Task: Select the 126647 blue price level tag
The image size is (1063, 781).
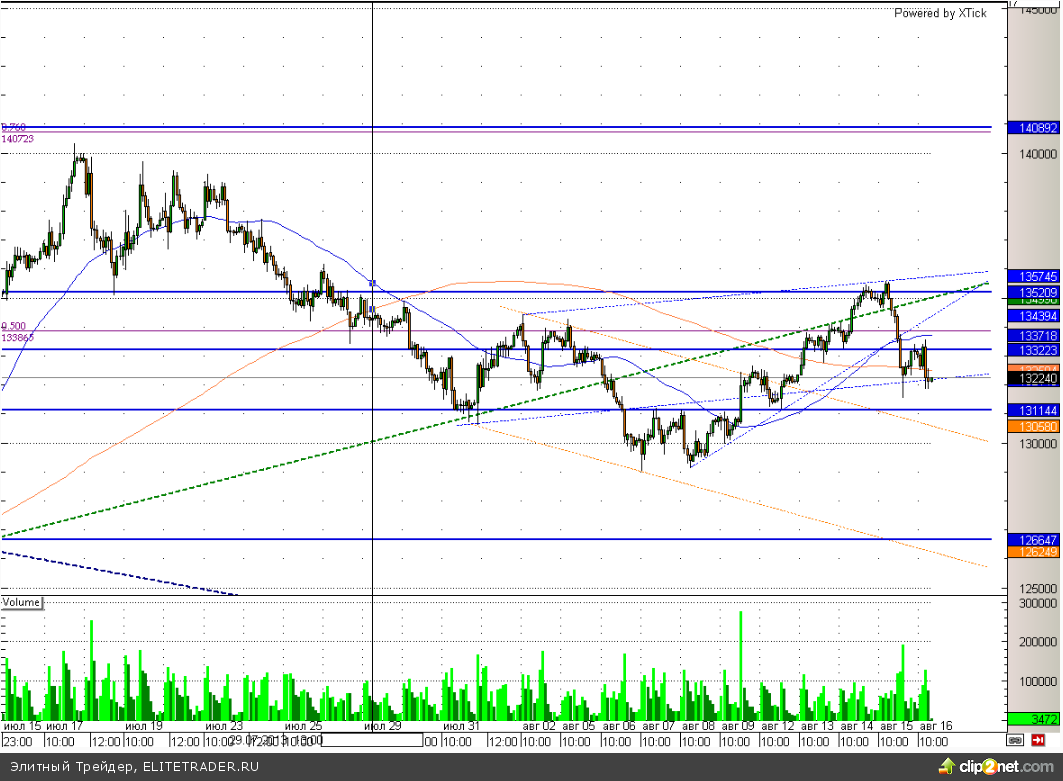Action: tap(1034, 539)
